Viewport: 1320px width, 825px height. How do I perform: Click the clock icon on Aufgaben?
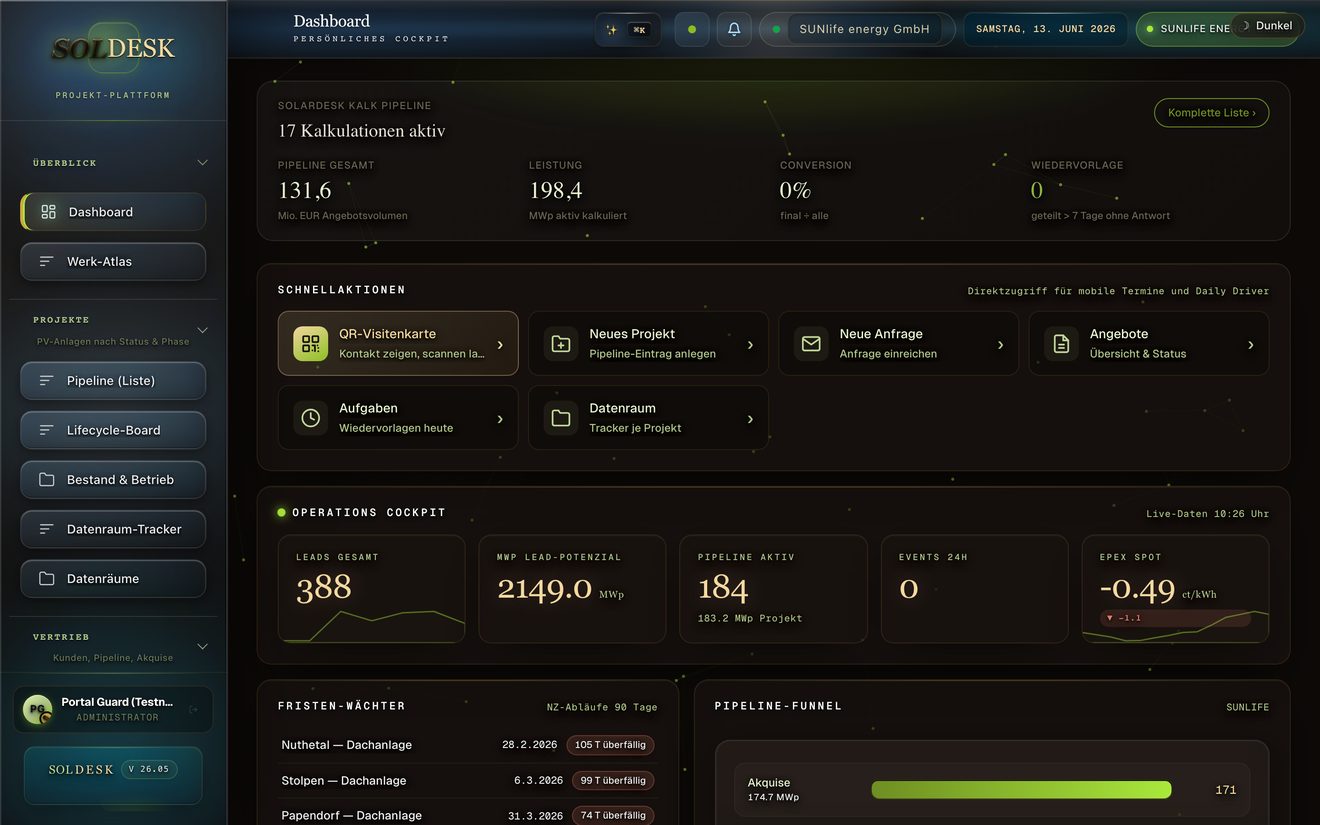[310, 417]
